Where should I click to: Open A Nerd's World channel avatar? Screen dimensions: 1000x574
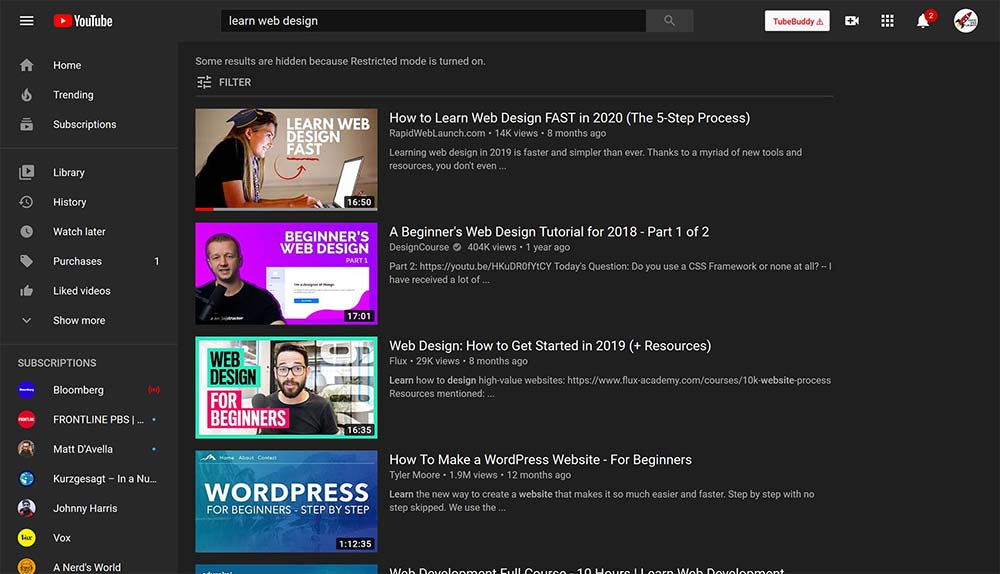click(x=27, y=566)
